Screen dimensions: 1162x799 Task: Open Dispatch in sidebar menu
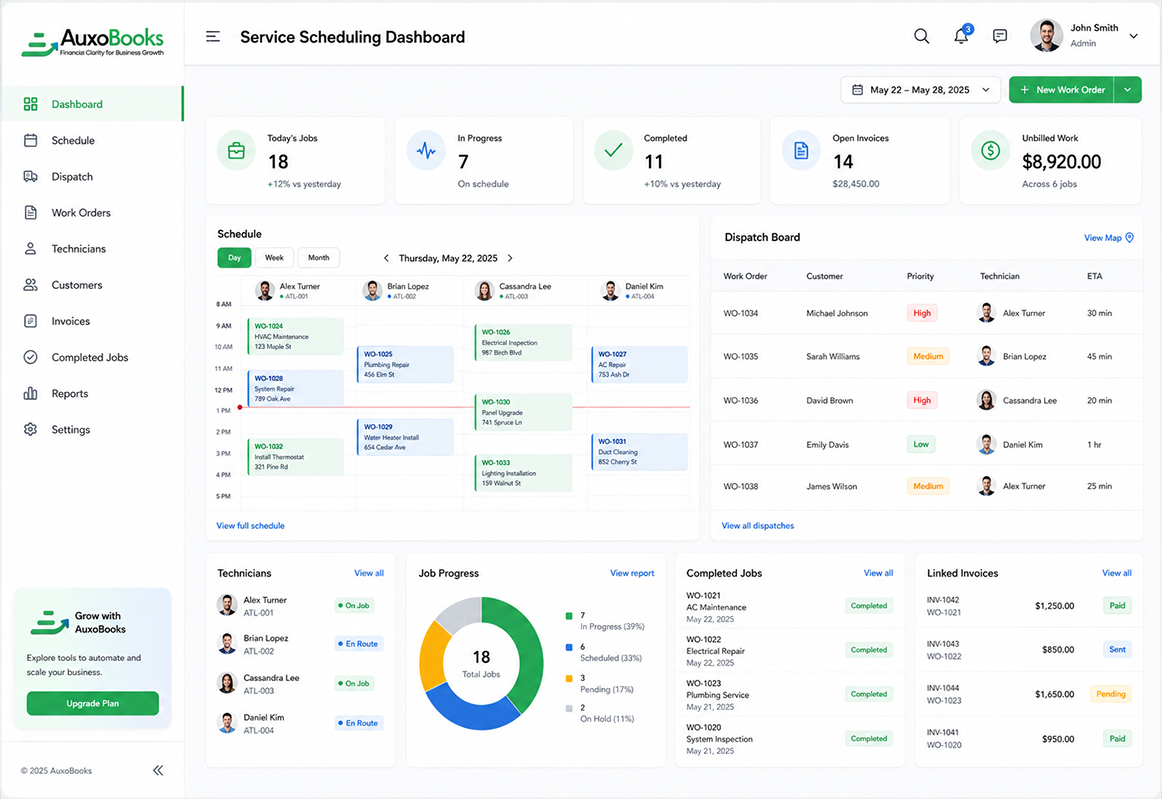click(x=93, y=176)
